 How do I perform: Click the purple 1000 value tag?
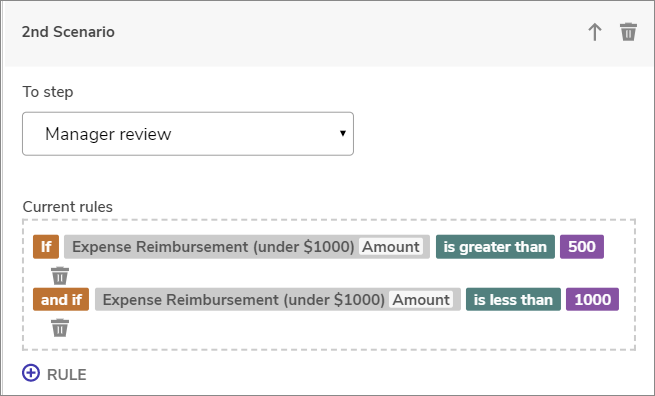592,300
